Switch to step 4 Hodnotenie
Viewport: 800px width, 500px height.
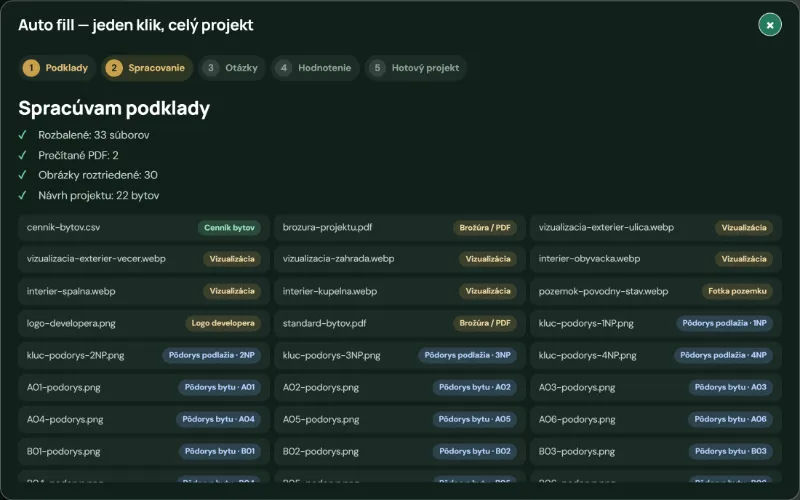coord(315,68)
